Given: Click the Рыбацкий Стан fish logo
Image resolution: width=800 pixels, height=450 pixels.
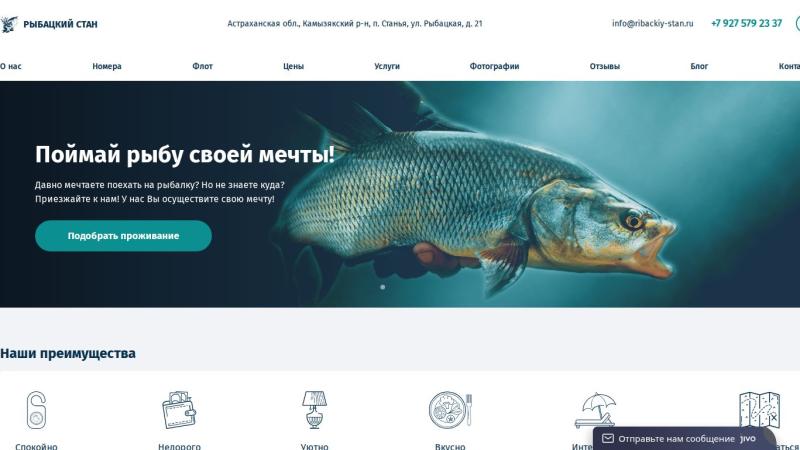Looking at the screenshot, I should coord(9,24).
